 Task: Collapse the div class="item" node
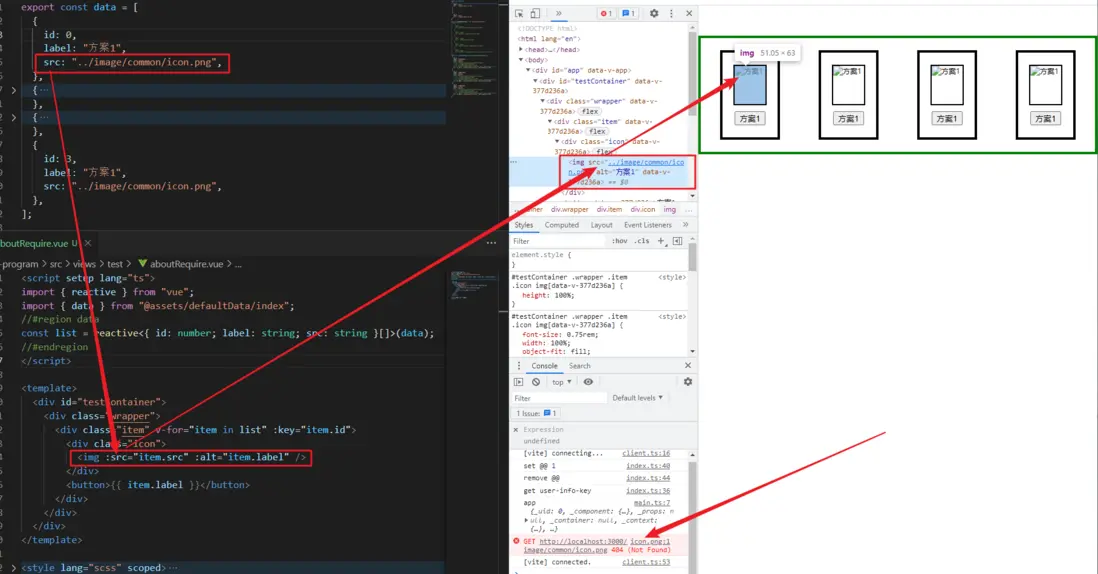pos(550,121)
